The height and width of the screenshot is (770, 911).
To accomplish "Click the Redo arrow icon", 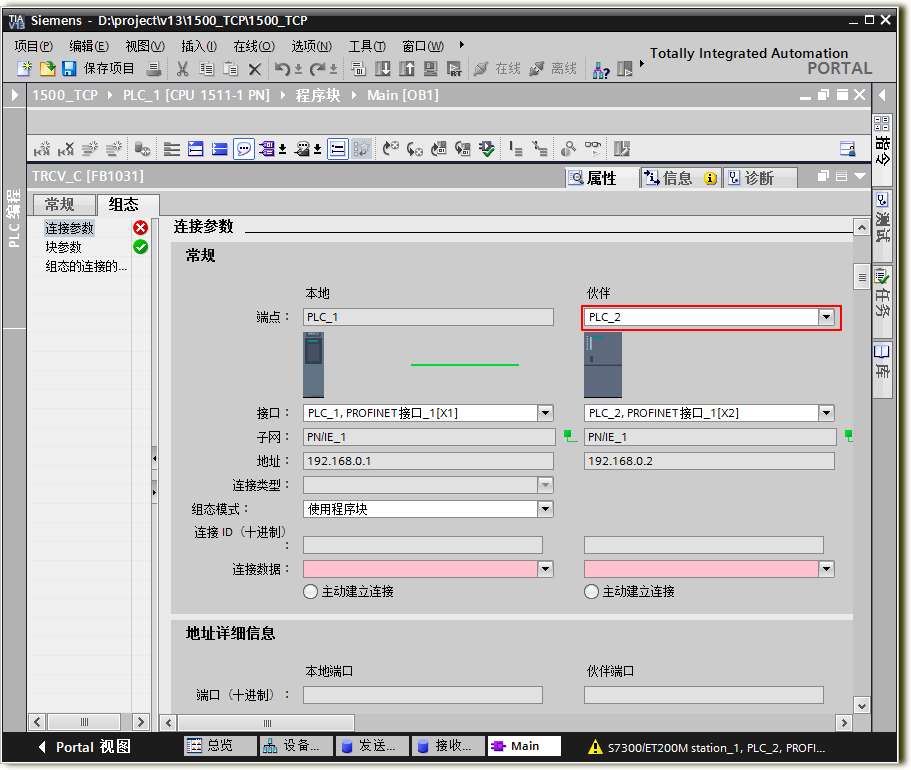I will coord(318,69).
